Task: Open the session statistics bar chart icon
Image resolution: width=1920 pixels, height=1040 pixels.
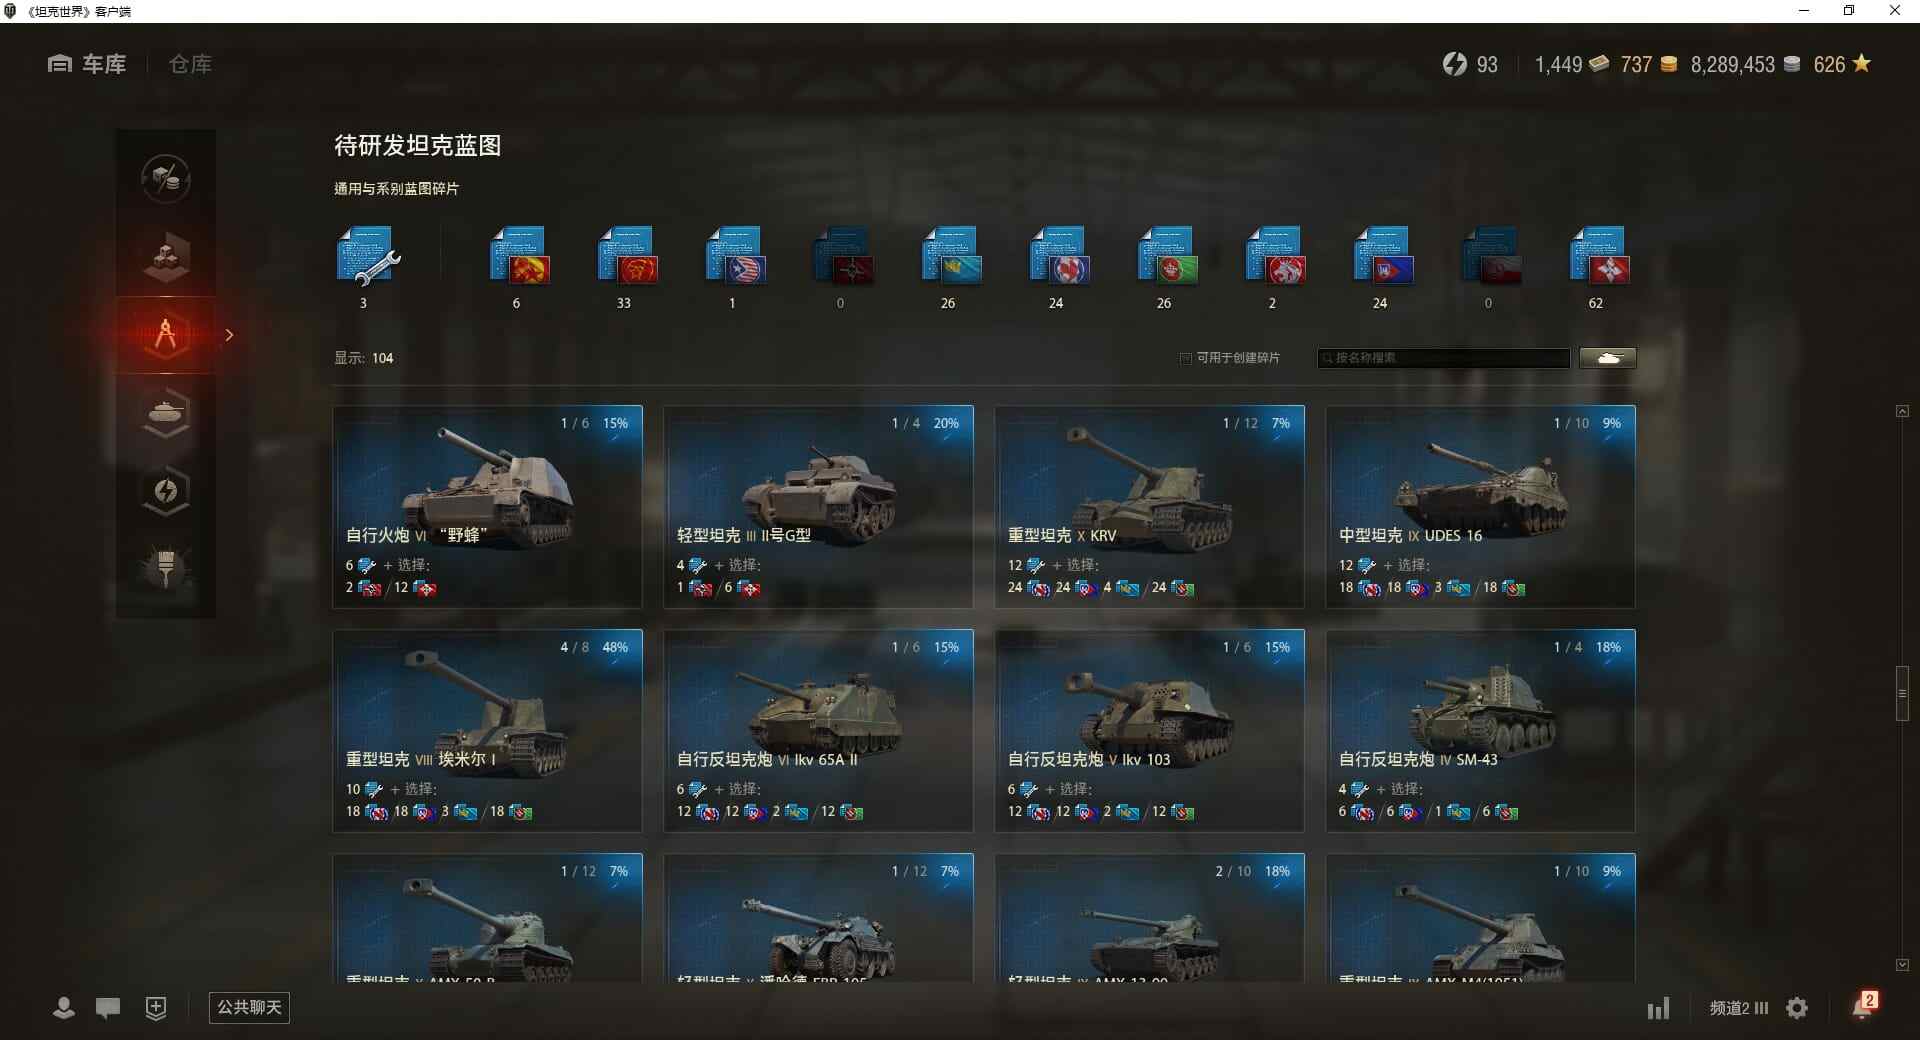Action: pos(1658,1008)
